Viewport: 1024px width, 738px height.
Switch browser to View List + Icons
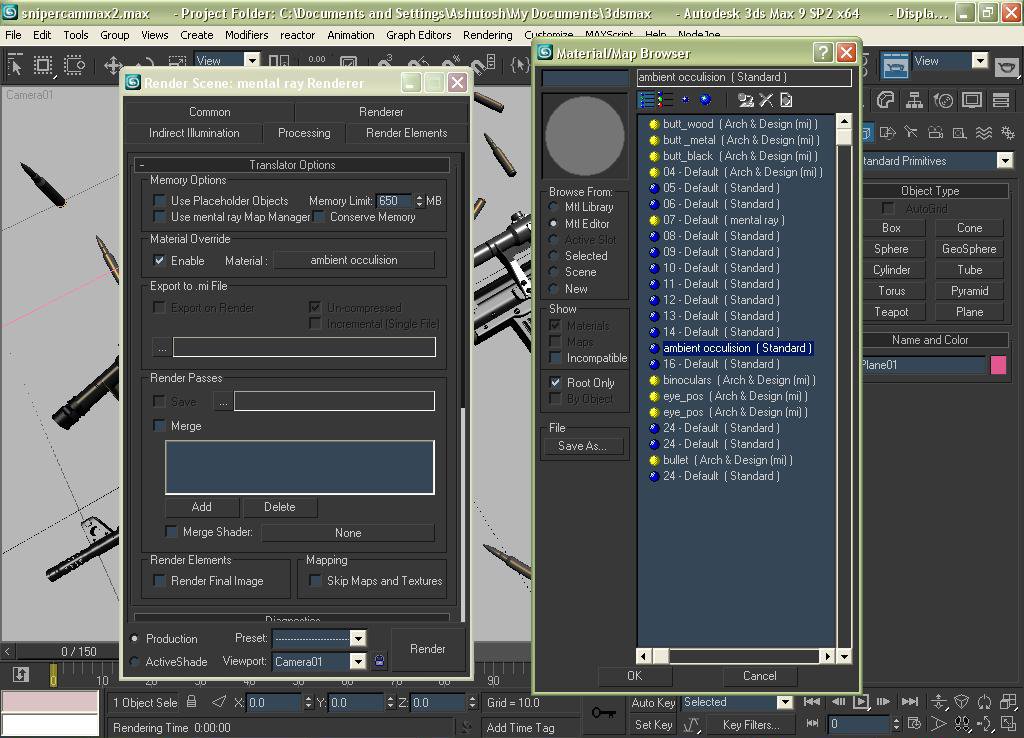point(665,100)
